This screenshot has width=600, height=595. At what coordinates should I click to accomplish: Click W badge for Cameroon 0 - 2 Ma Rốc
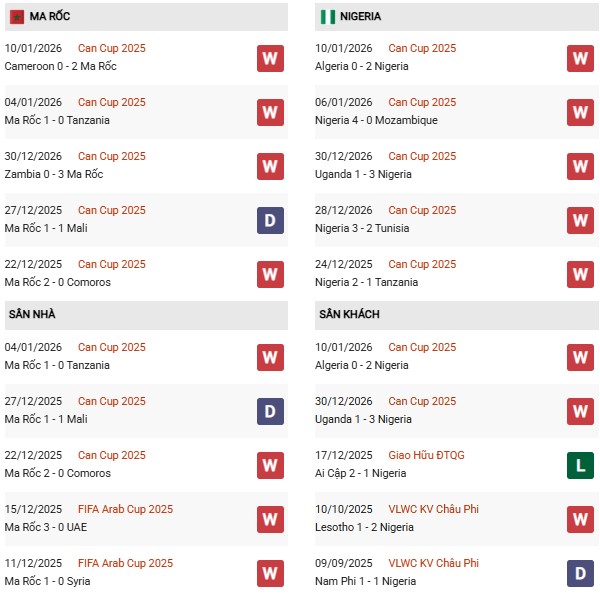[270, 58]
